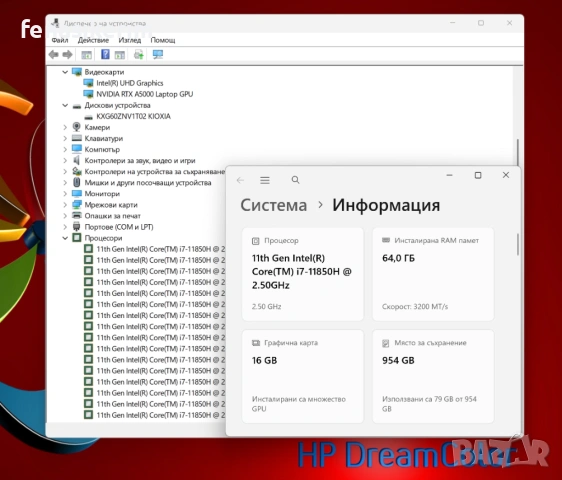Image resolution: width=562 pixels, height=480 pixels.
Task: Select the Монитори category label
Action: point(102,194)
